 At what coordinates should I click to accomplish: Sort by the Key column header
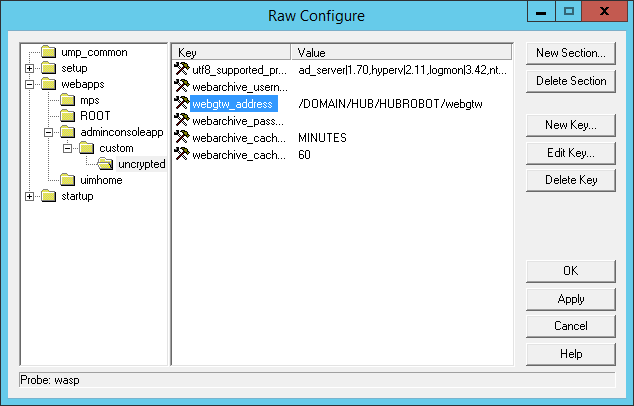pos(231,52)
